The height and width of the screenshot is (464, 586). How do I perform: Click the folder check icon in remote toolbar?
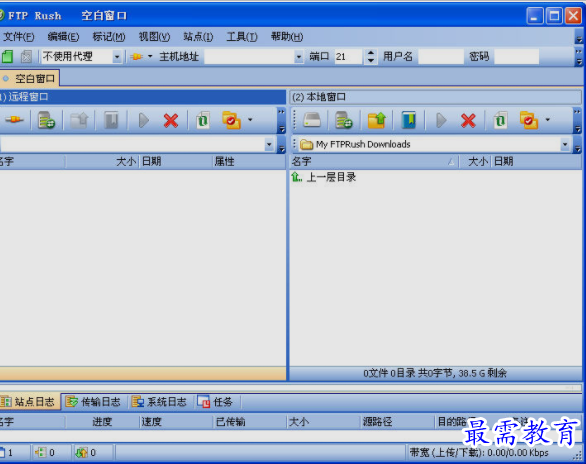(231, 120)
